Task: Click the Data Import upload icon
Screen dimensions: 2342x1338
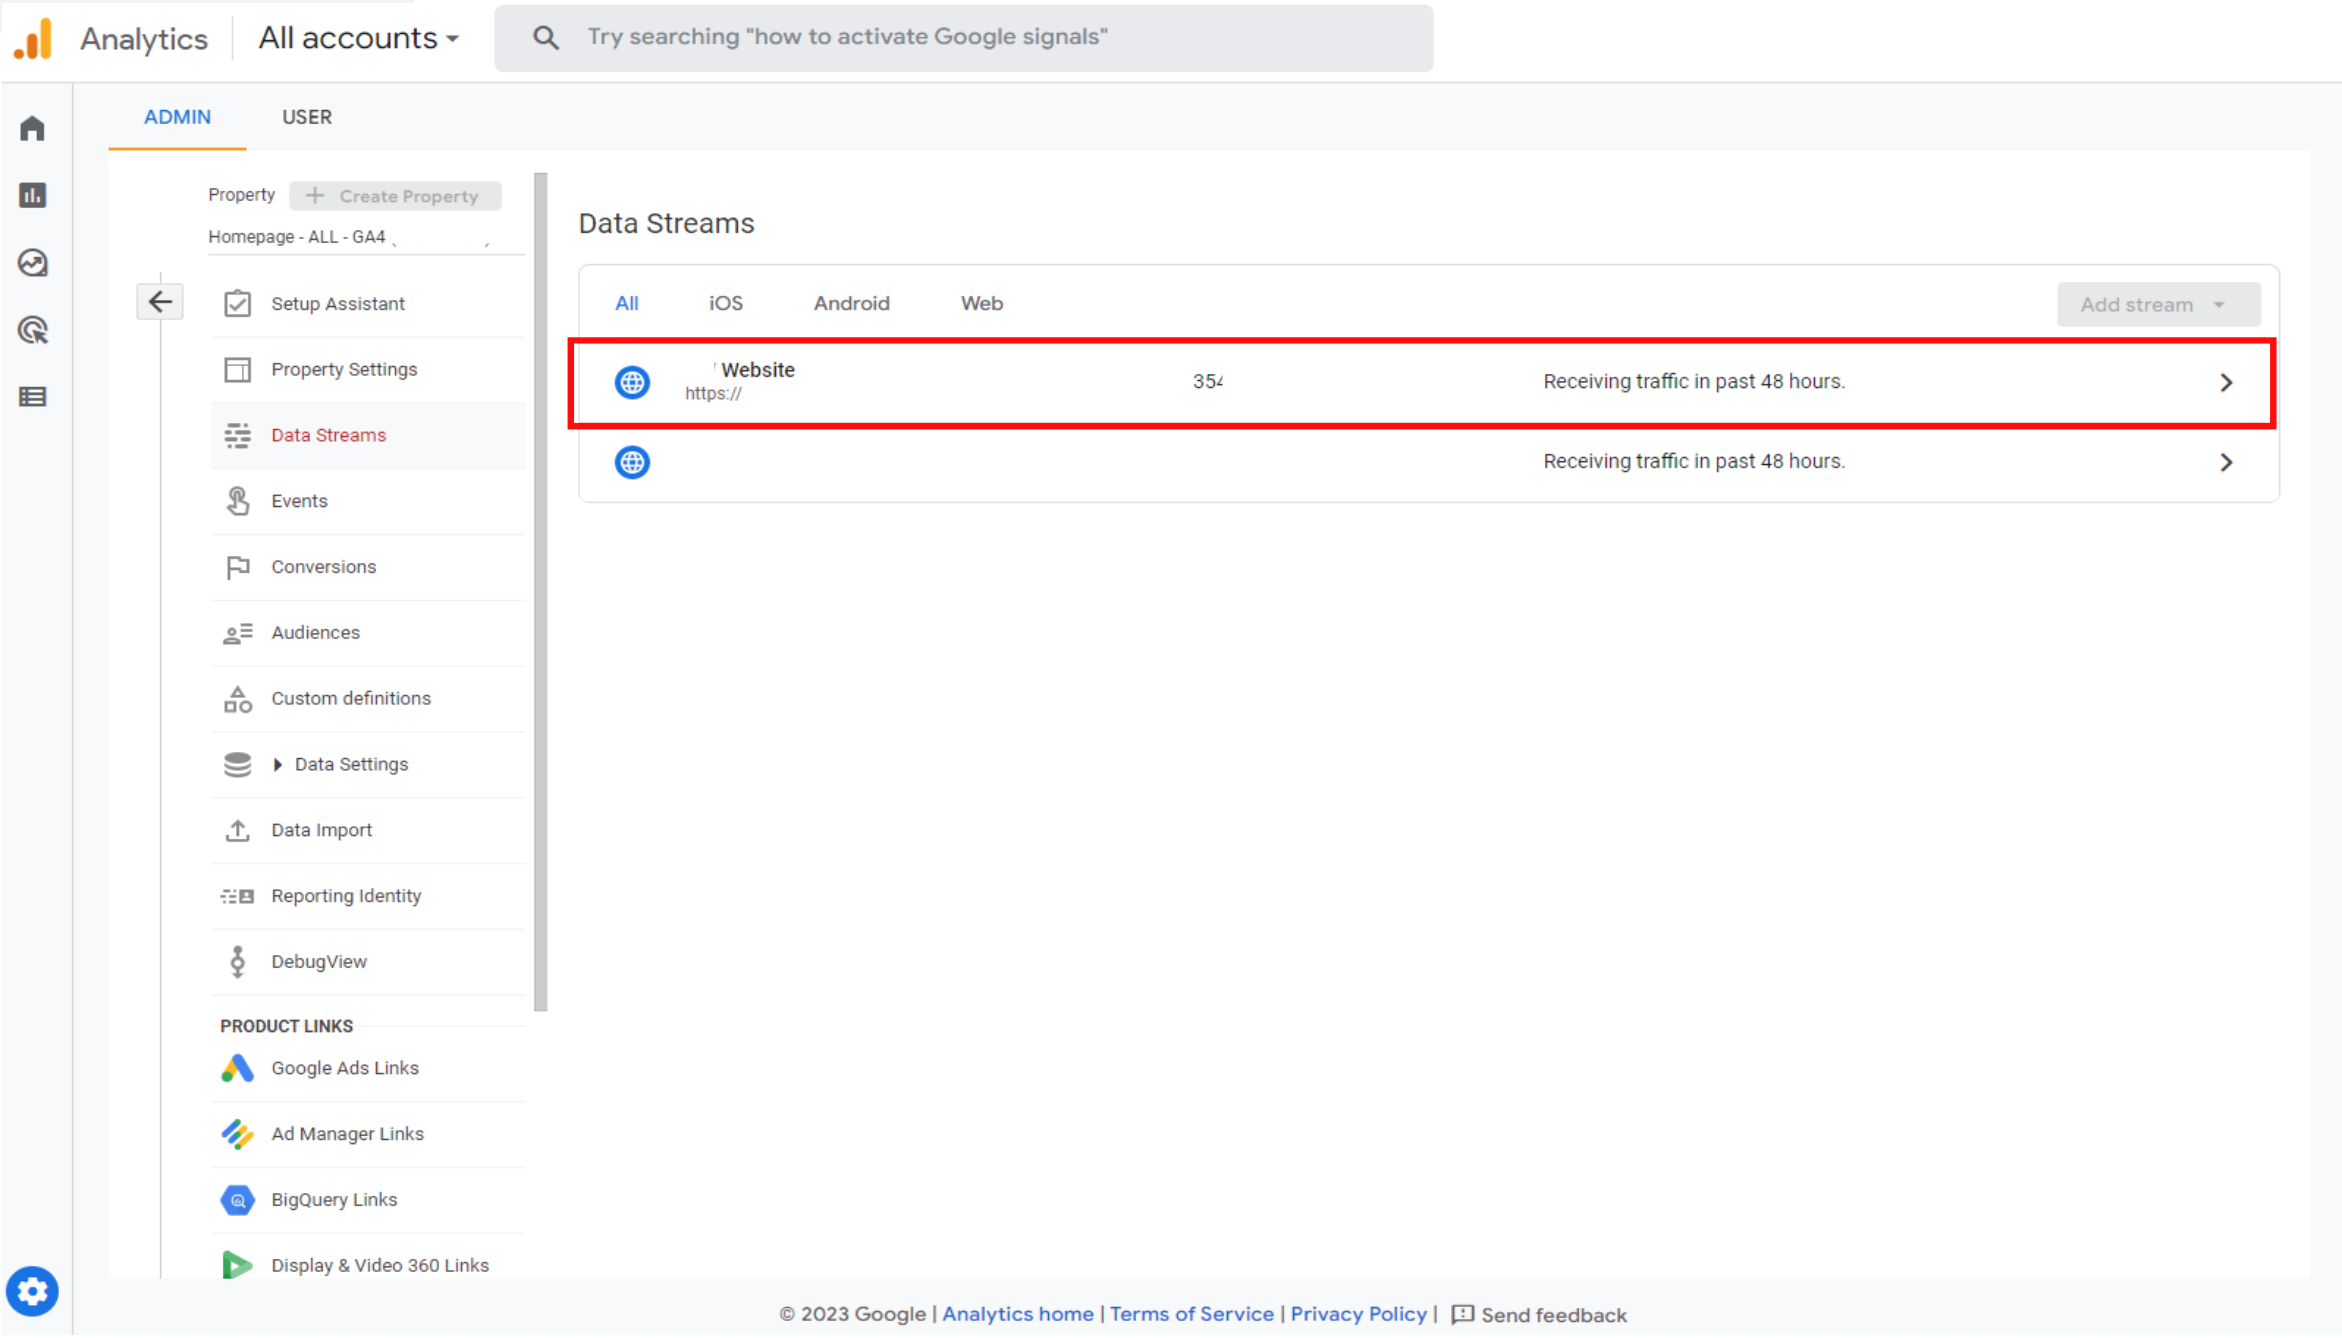Action: [237, 830]
